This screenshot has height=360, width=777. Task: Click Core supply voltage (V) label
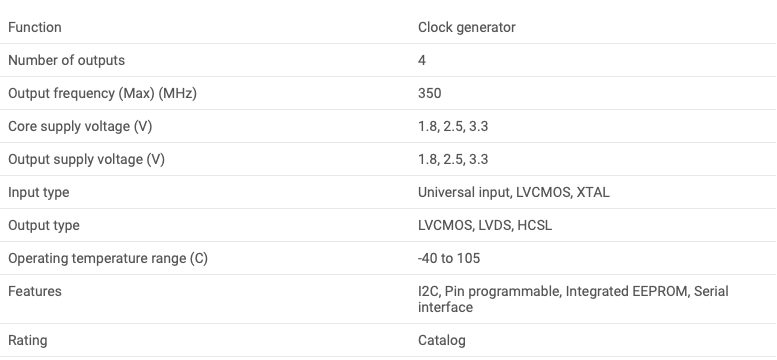coord(80,126)
